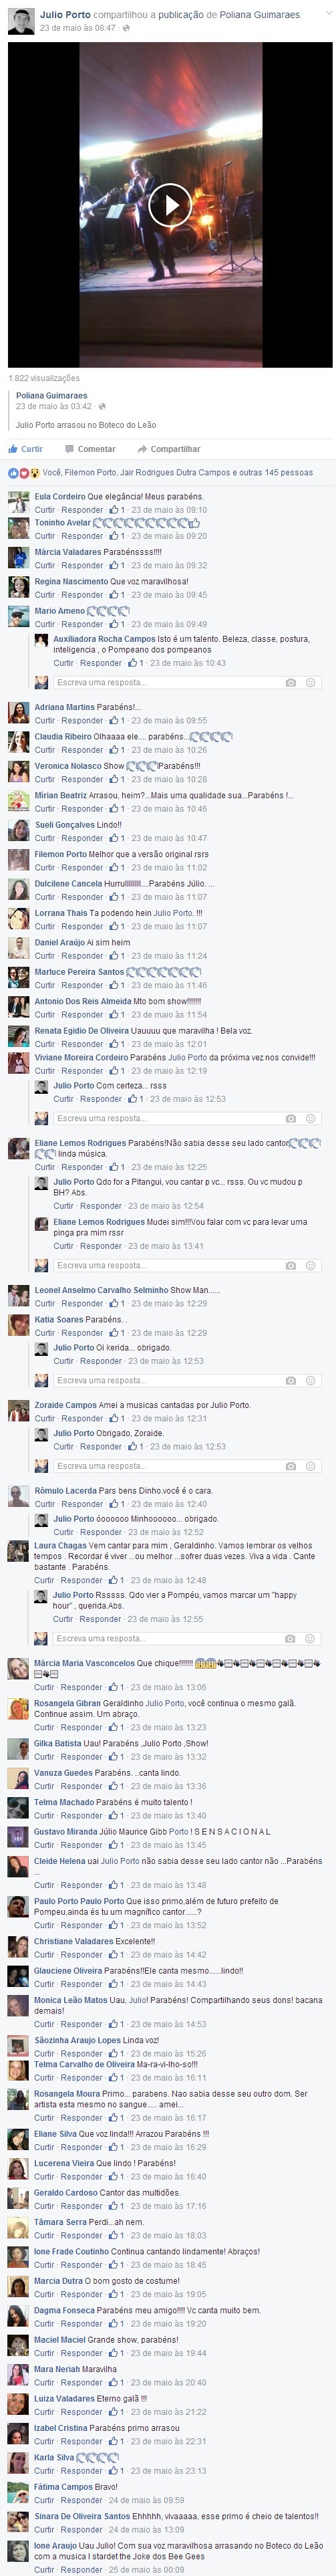Image resolution: width=336 pixels, height=2576 pixels.
Task: Click camera icon in reply box under Auxiliadora
Action: [x=290, y=683]
